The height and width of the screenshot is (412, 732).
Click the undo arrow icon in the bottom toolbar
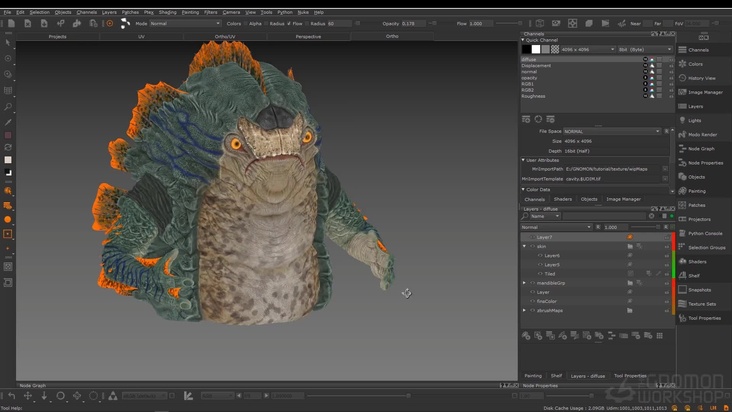(12, 396)
